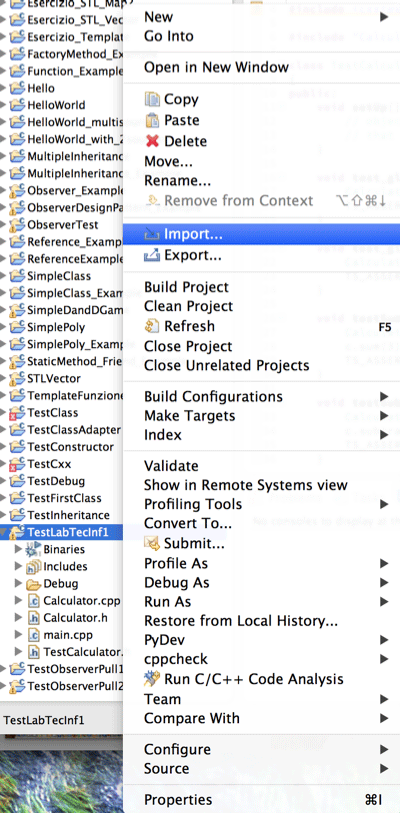Click the Refresh icon in menu
400x813 pixels.
pyautogui.click(x=152, y=326)
